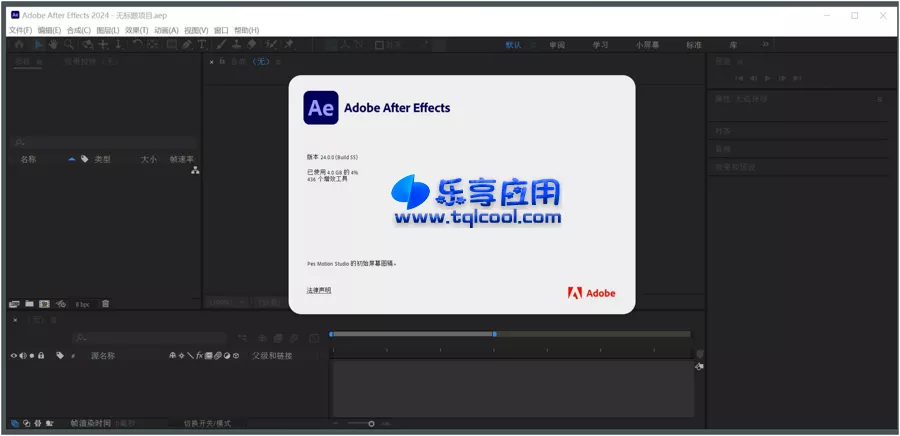Click the label tag column in the timeline
Image resolution: width=900 pixels, height=436 pixels.
pos(60,356)
